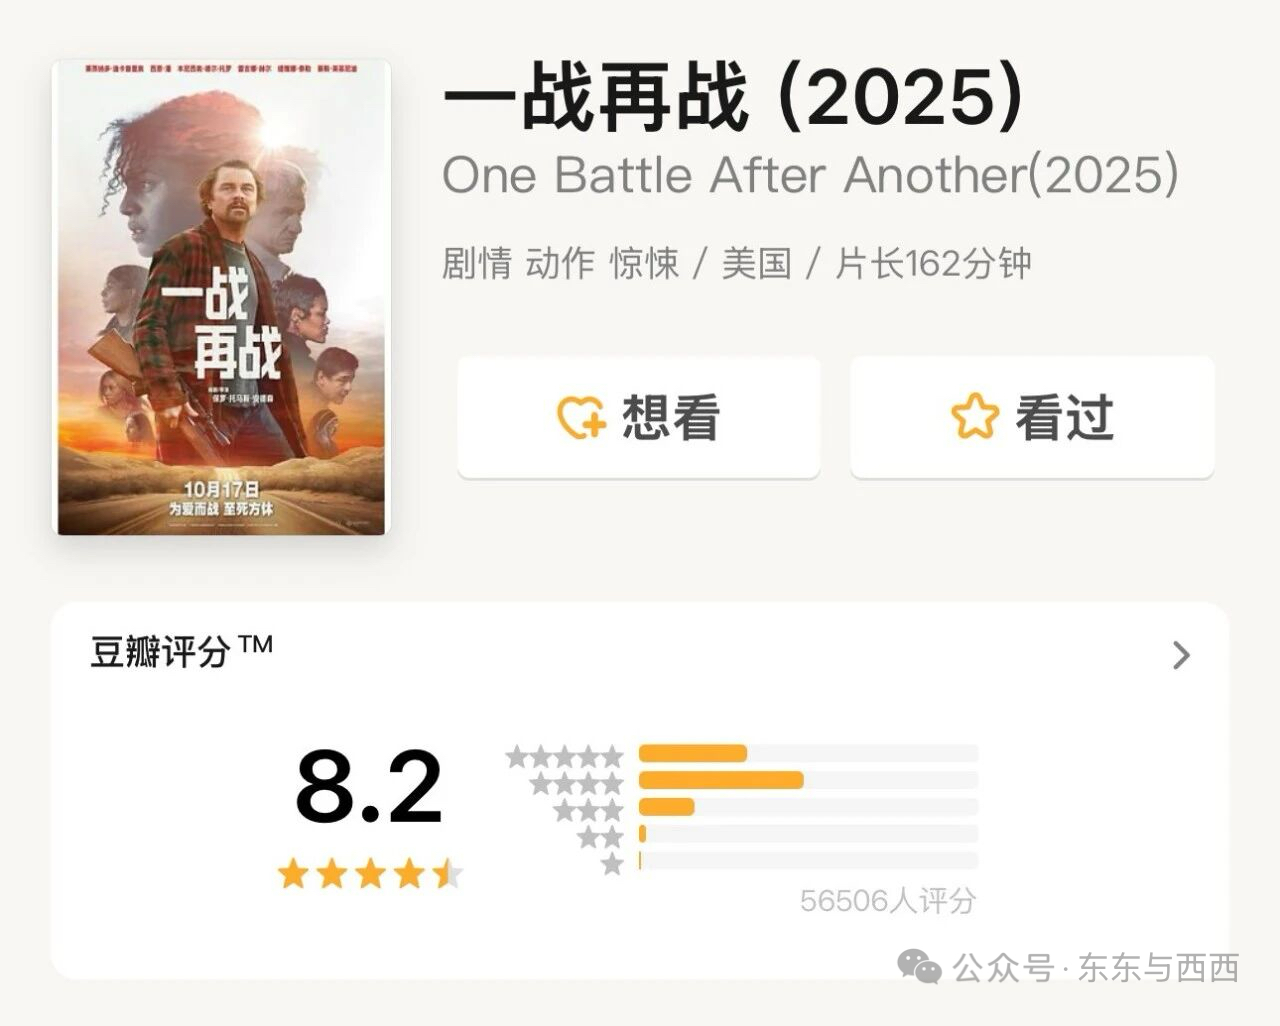Mark movie as 想看 (want to watch)

639,417
